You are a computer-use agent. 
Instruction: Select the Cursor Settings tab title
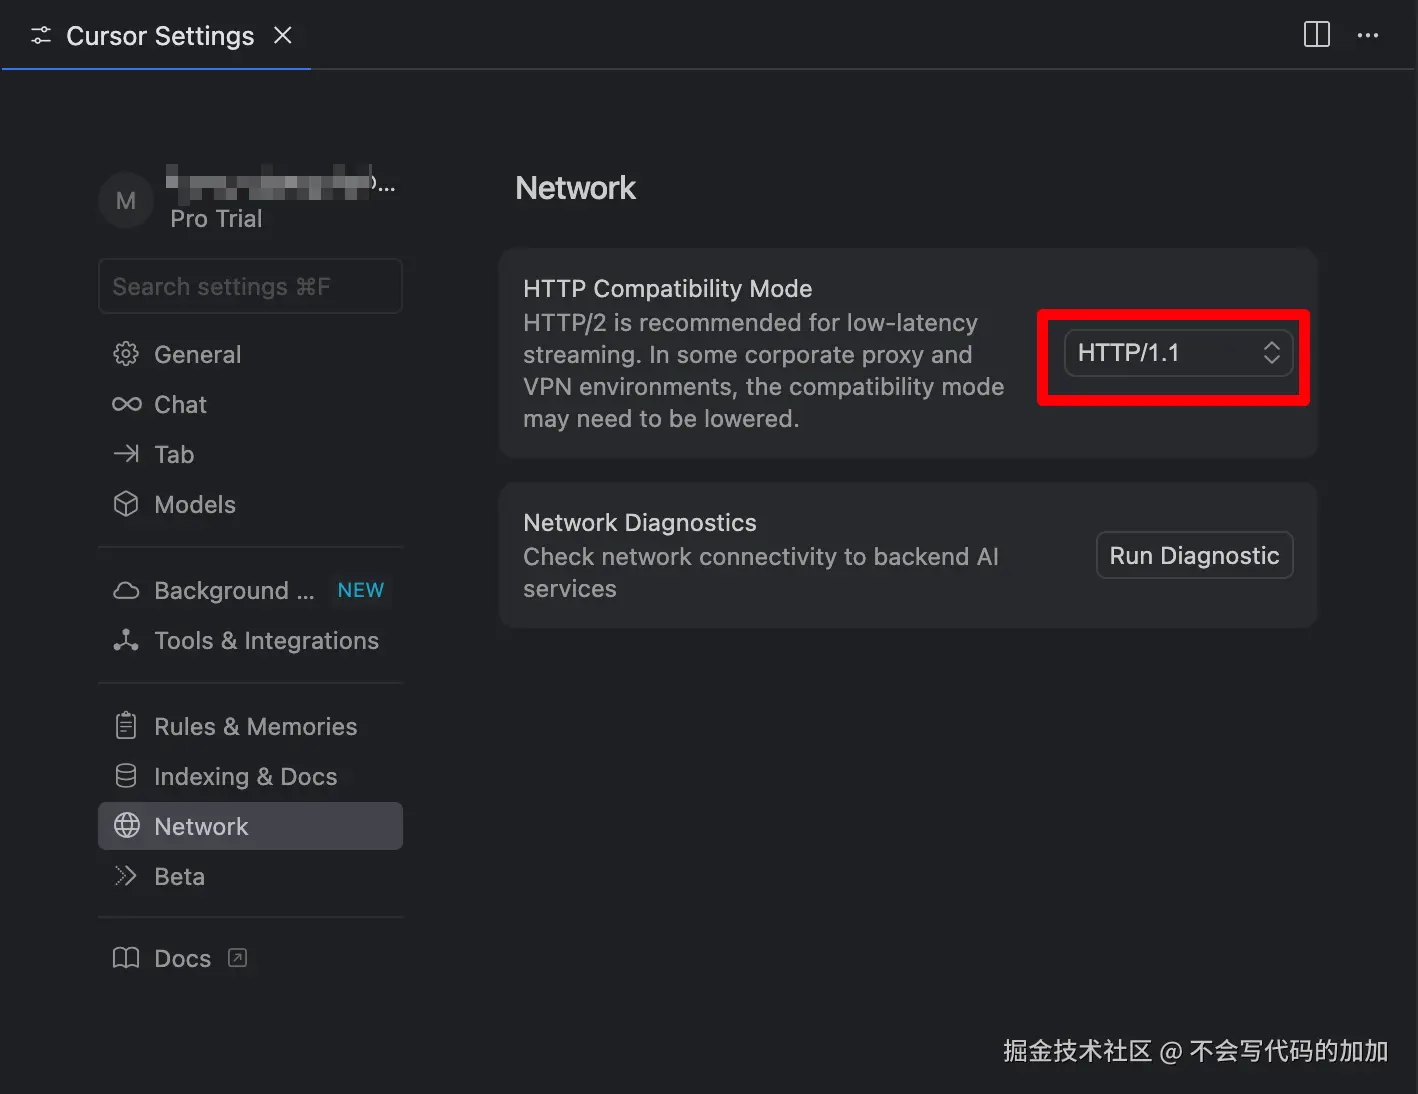click(x=160, y=36)
